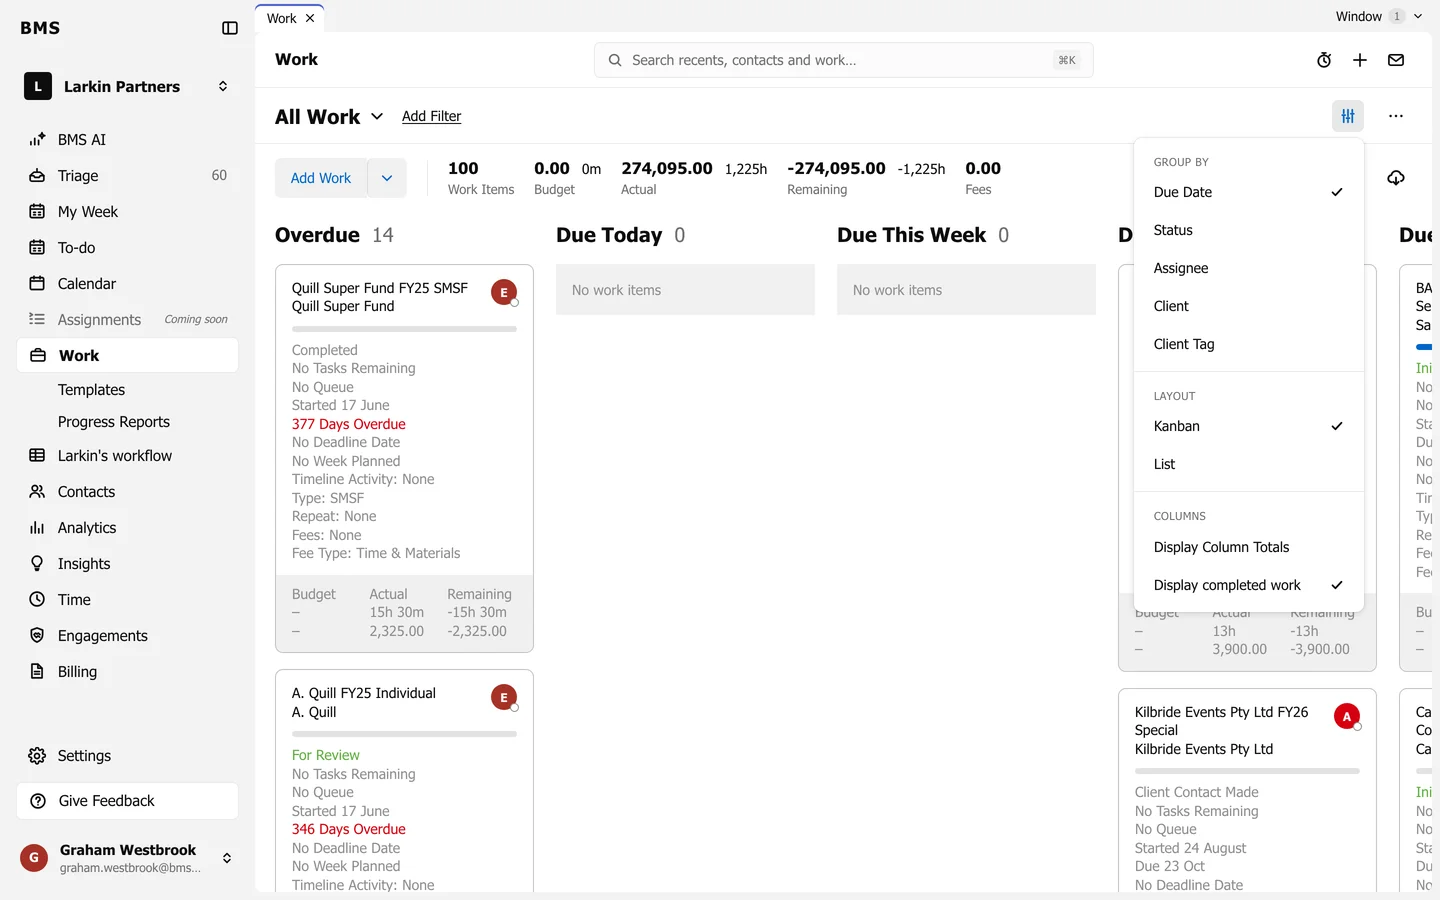Group work by Assignee
This screenshot has height=900, width=1440.
1249,268
